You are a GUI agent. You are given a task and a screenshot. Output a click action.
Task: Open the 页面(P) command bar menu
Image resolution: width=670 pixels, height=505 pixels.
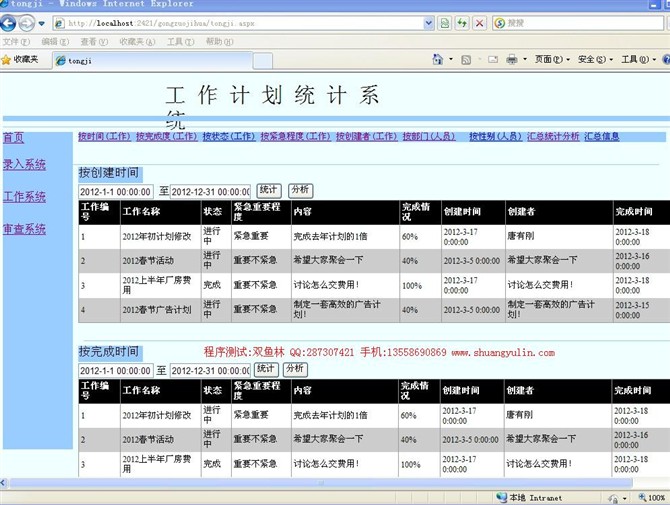coord(552,59)
